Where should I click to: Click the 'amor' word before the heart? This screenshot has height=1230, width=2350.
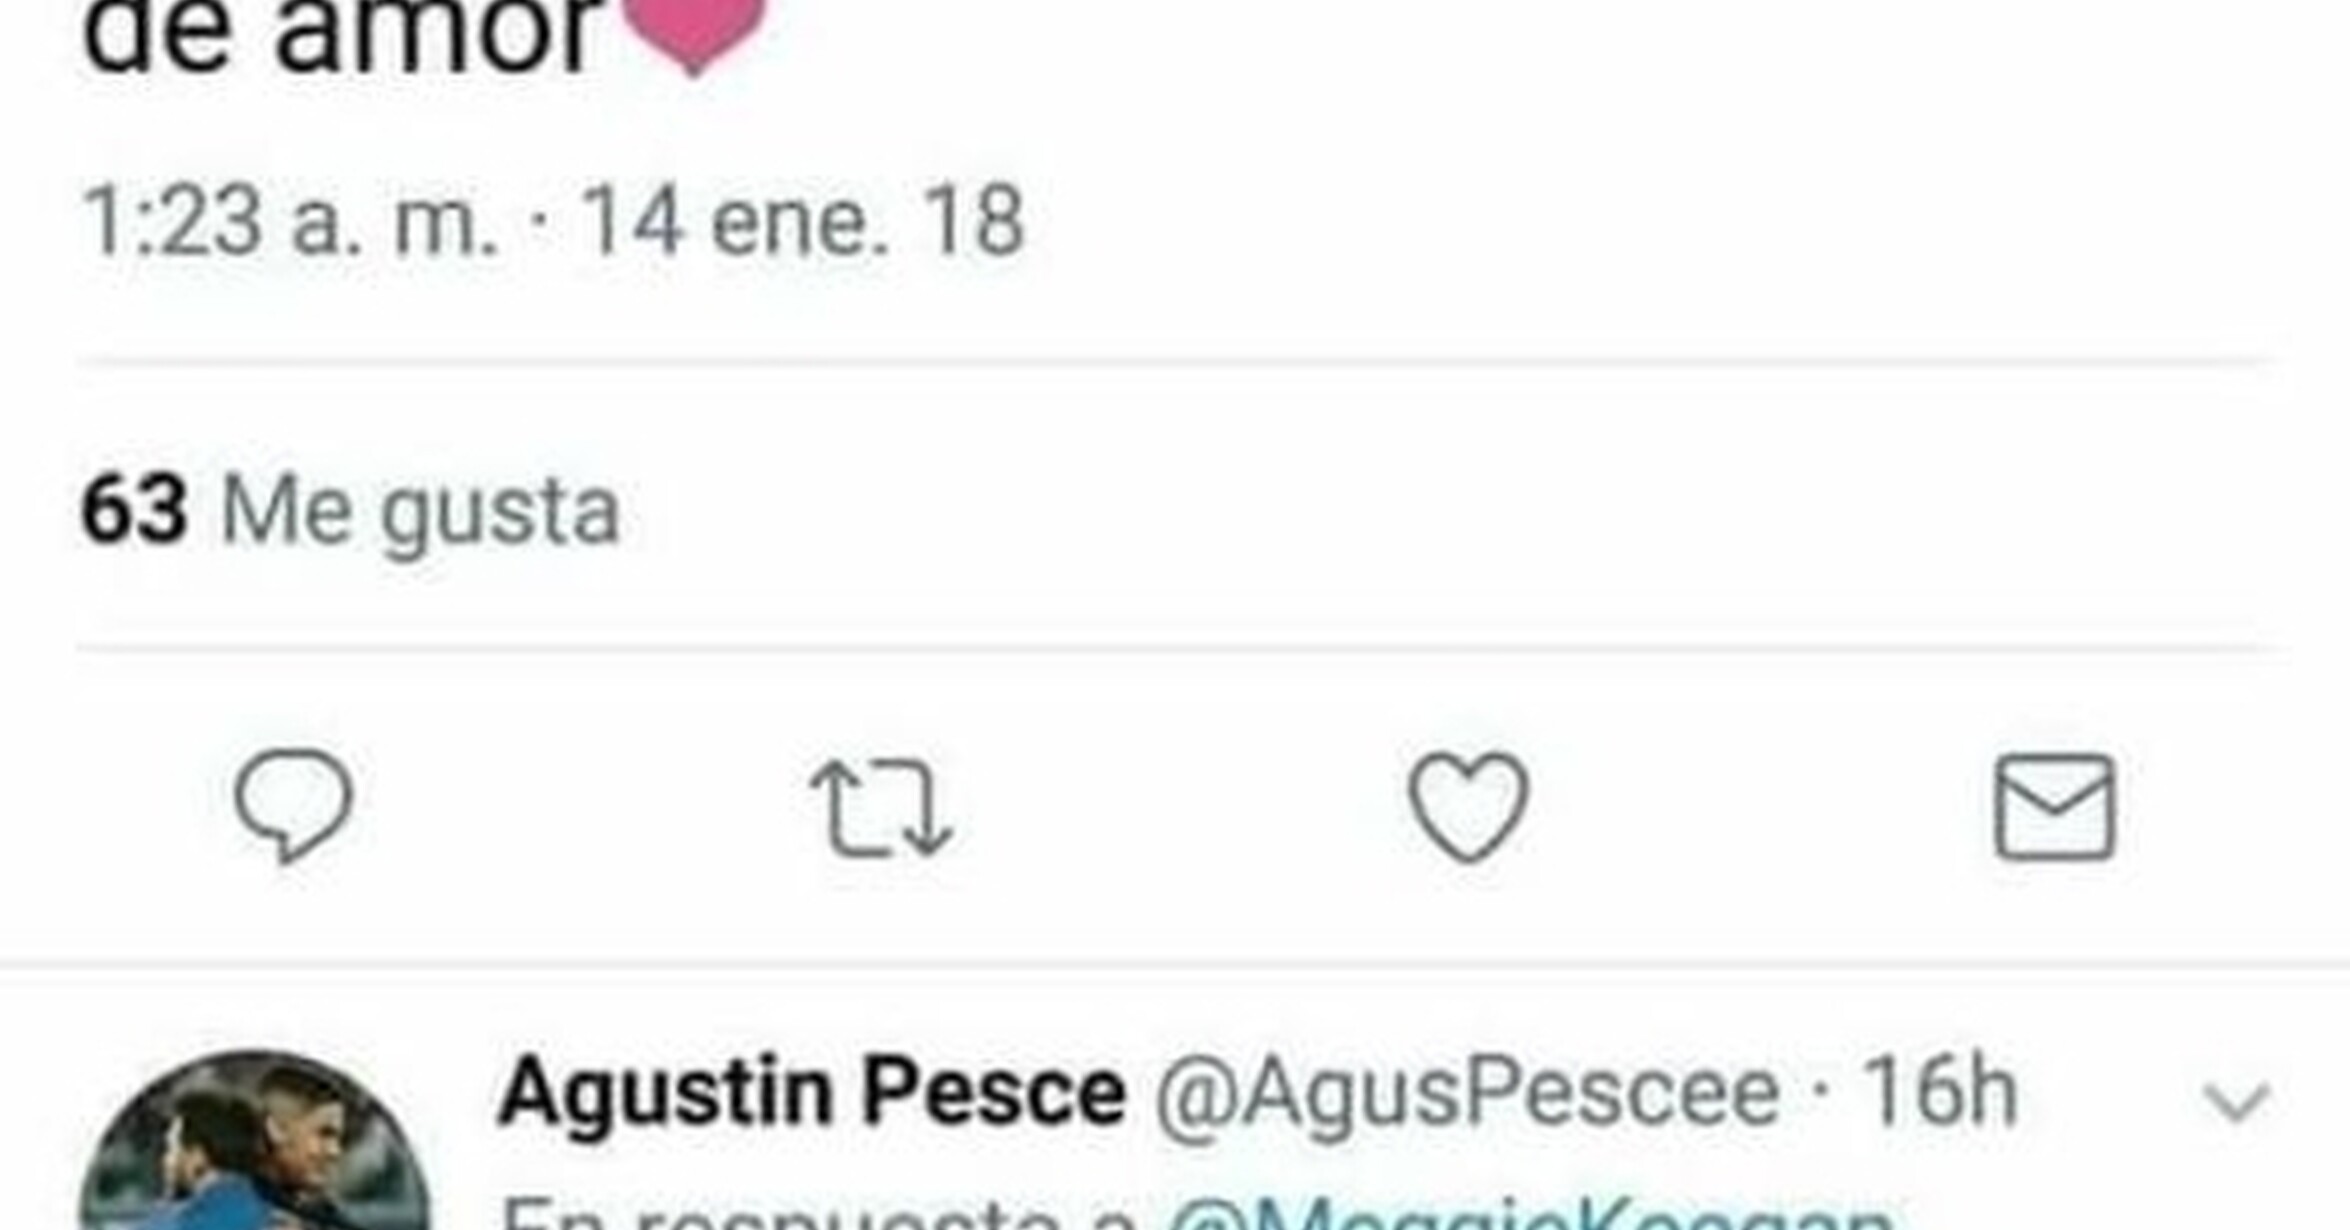click(x=438, y=35)
